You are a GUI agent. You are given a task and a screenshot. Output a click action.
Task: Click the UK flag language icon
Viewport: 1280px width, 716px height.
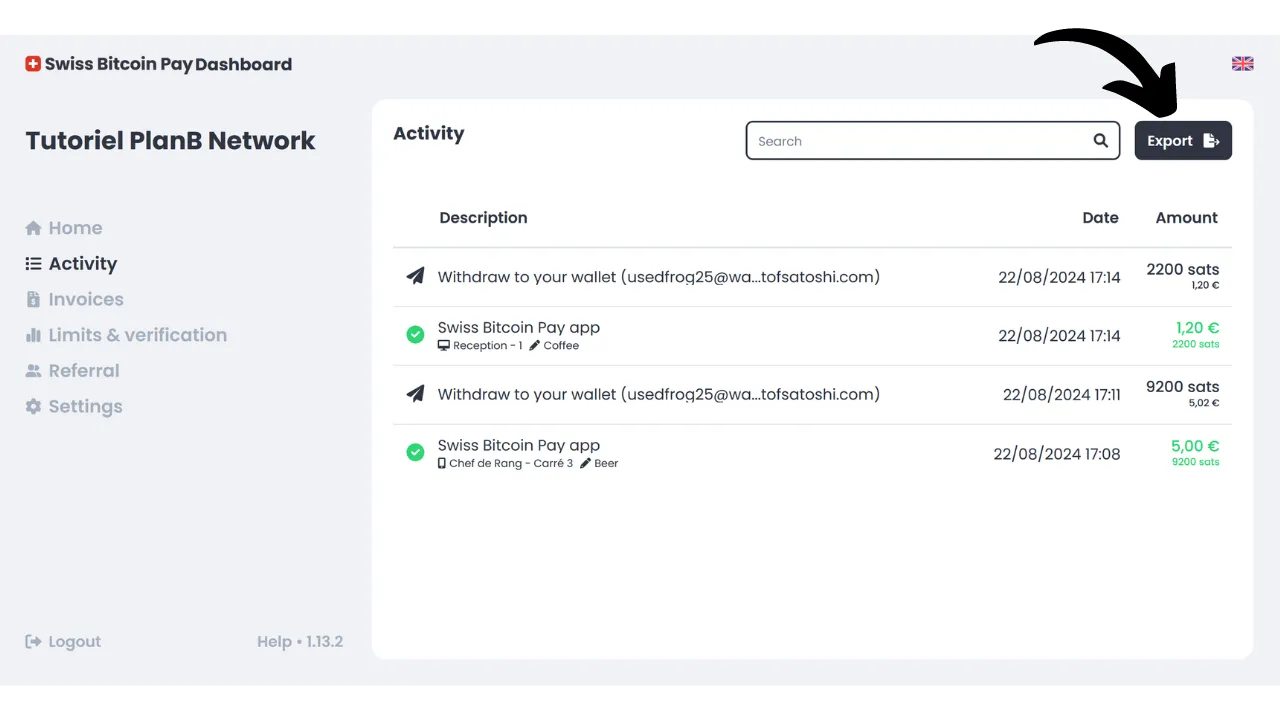[1242, 64]
